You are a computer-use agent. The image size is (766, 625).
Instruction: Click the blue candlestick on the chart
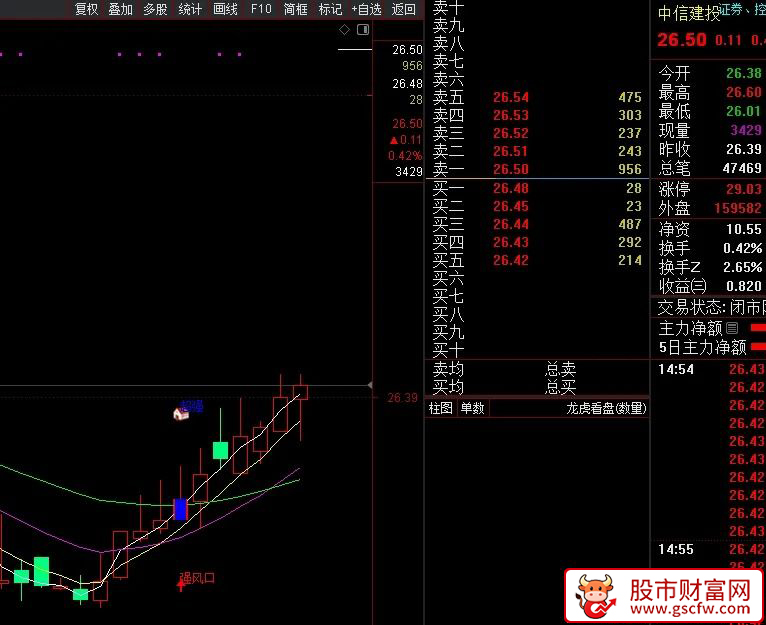[x=180, y=509]
